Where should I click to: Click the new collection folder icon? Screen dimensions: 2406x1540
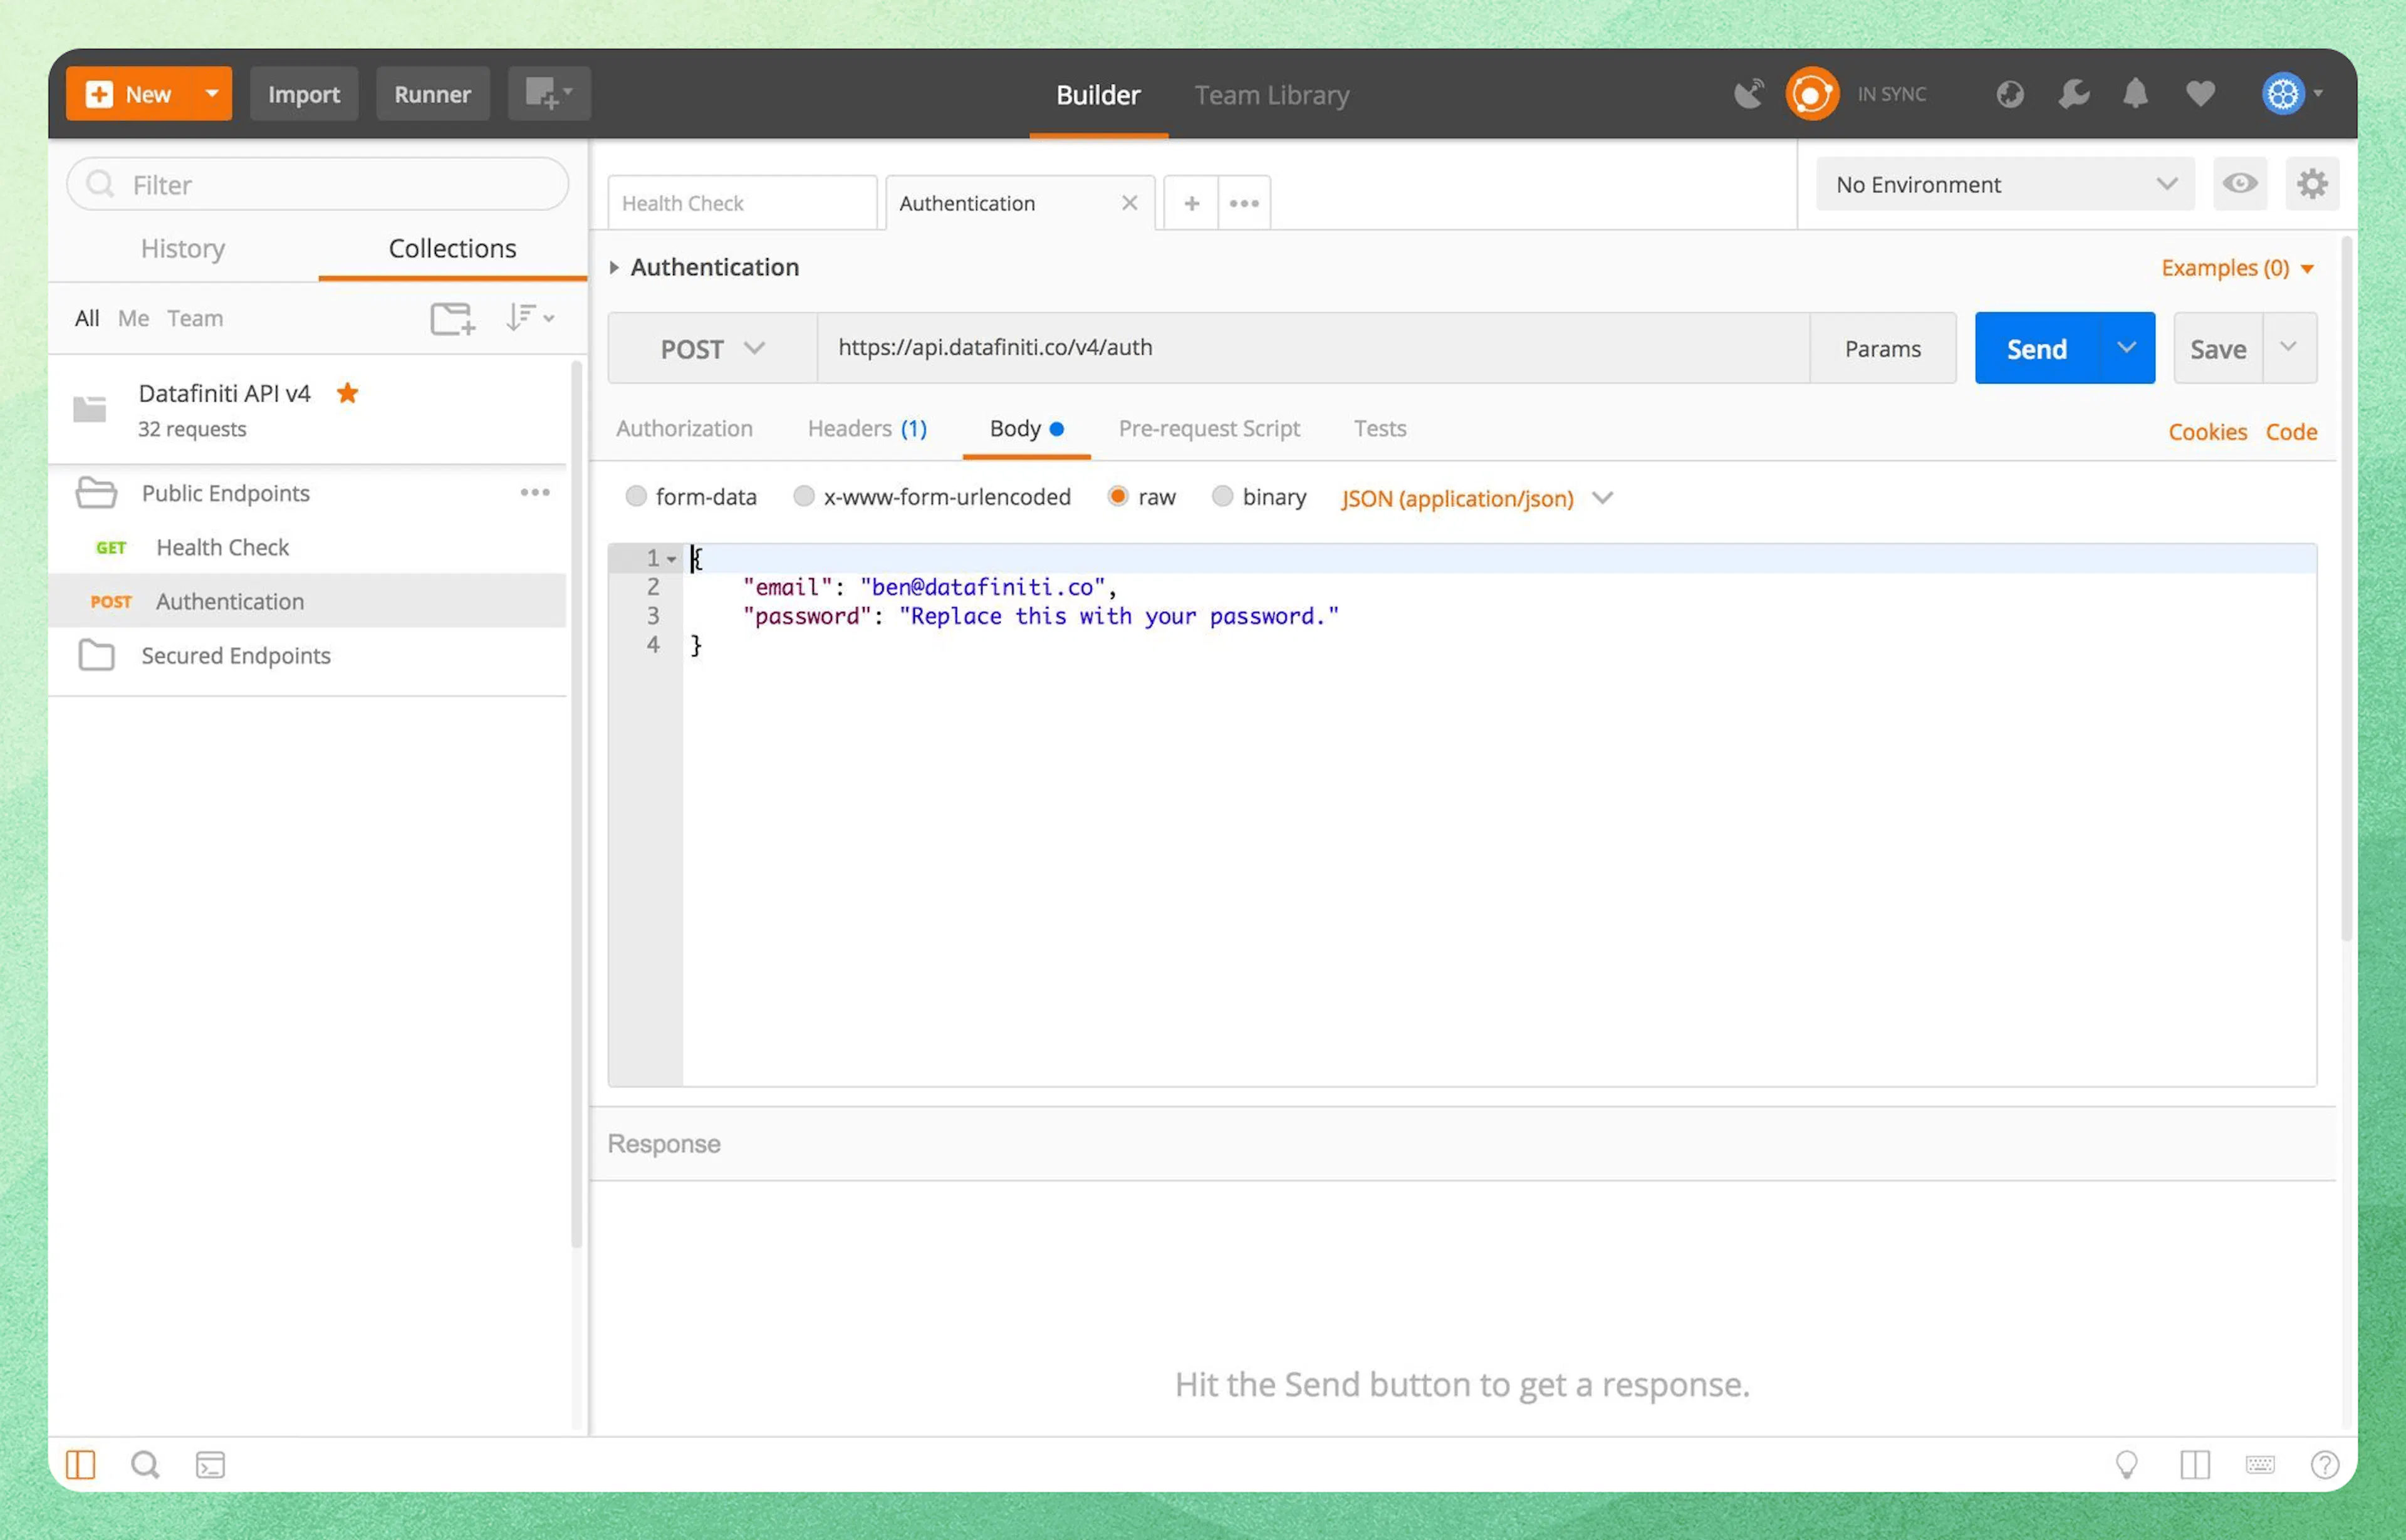[451, 318]
